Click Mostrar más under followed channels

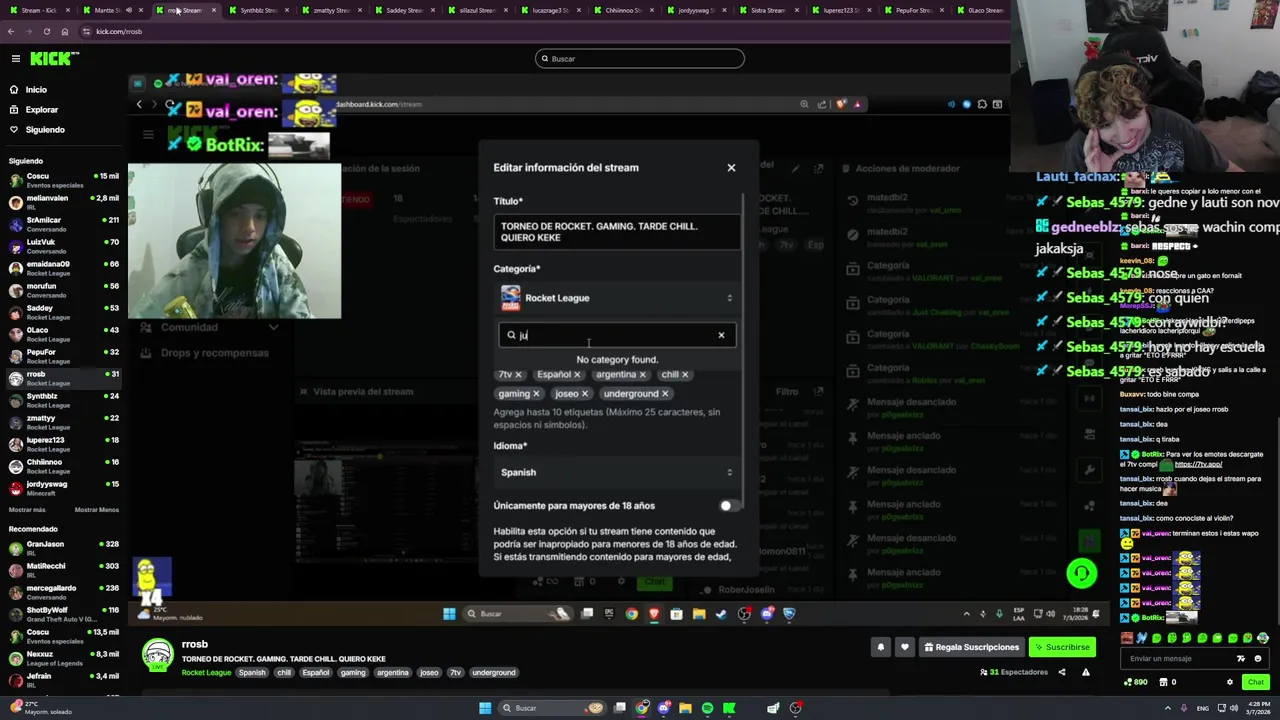pos(27,510)
